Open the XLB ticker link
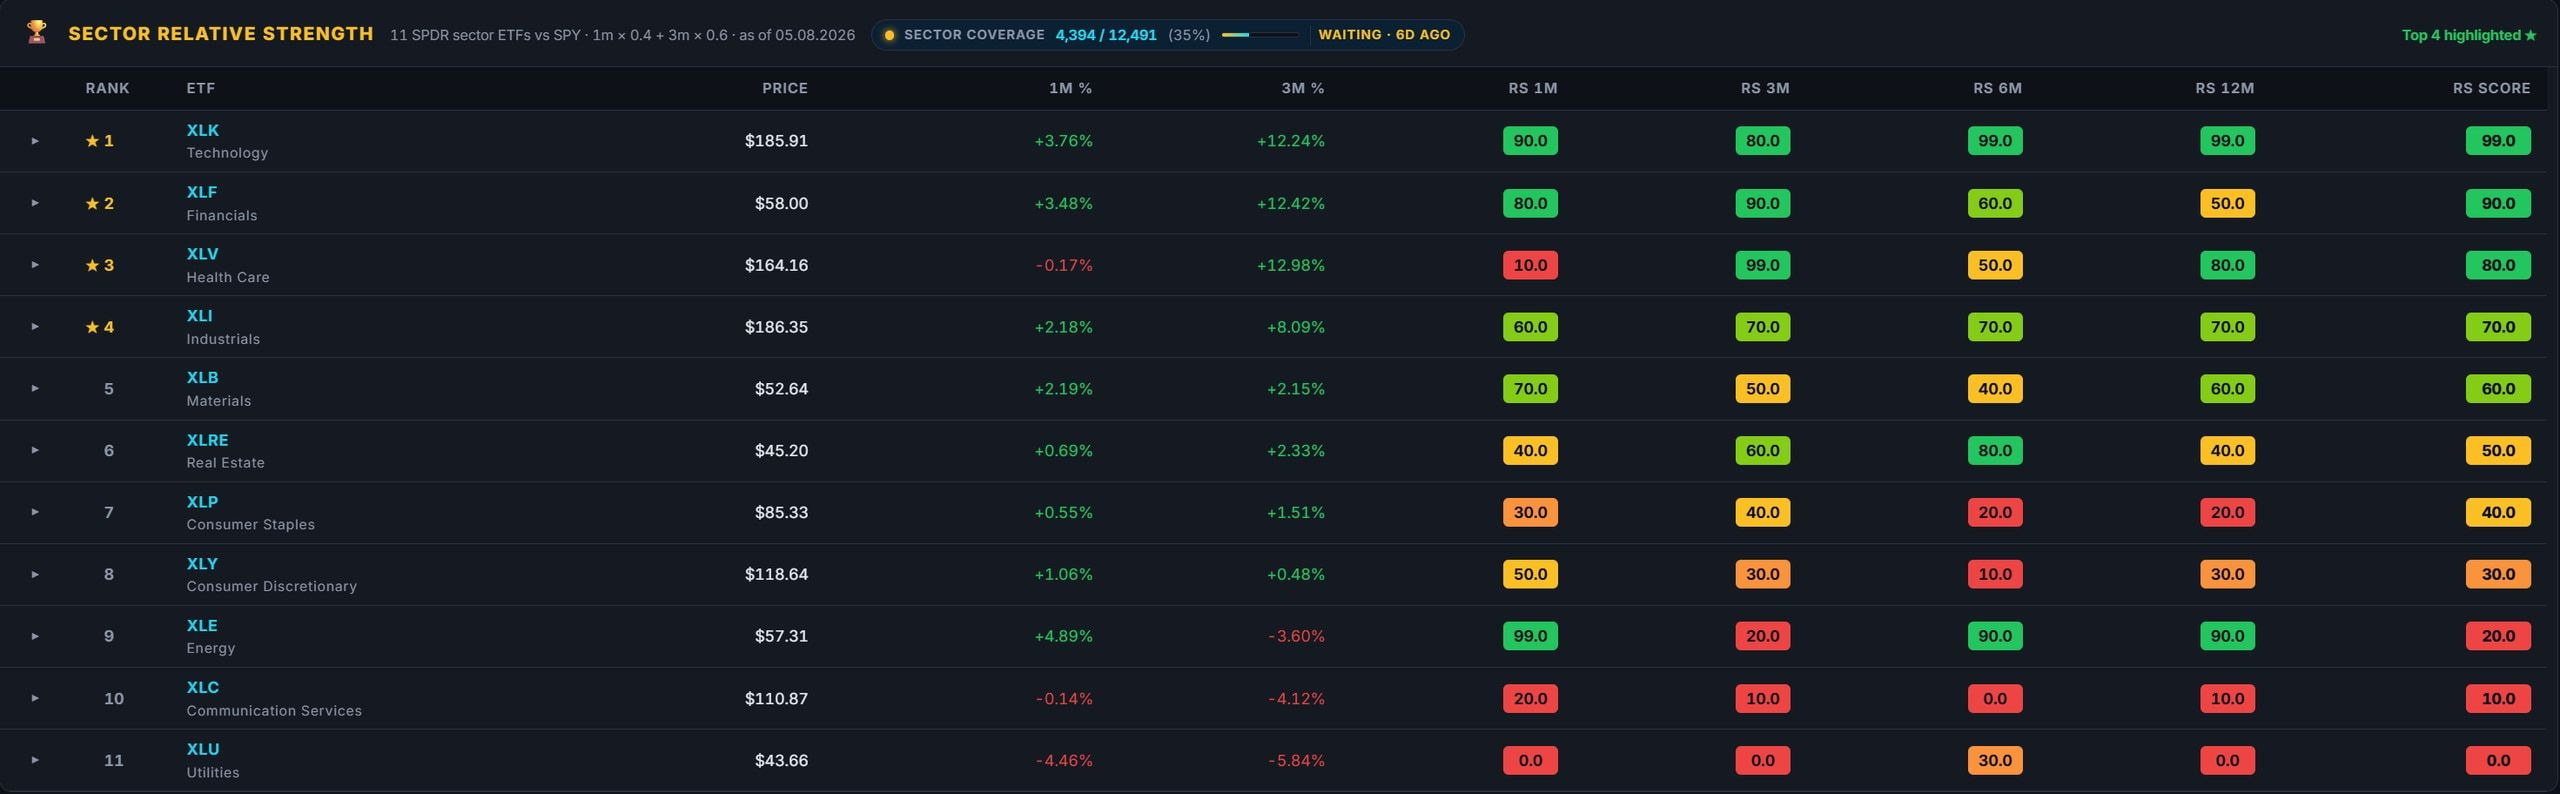The height and width of the screenshot is (794, 2560). click(202, 378)
